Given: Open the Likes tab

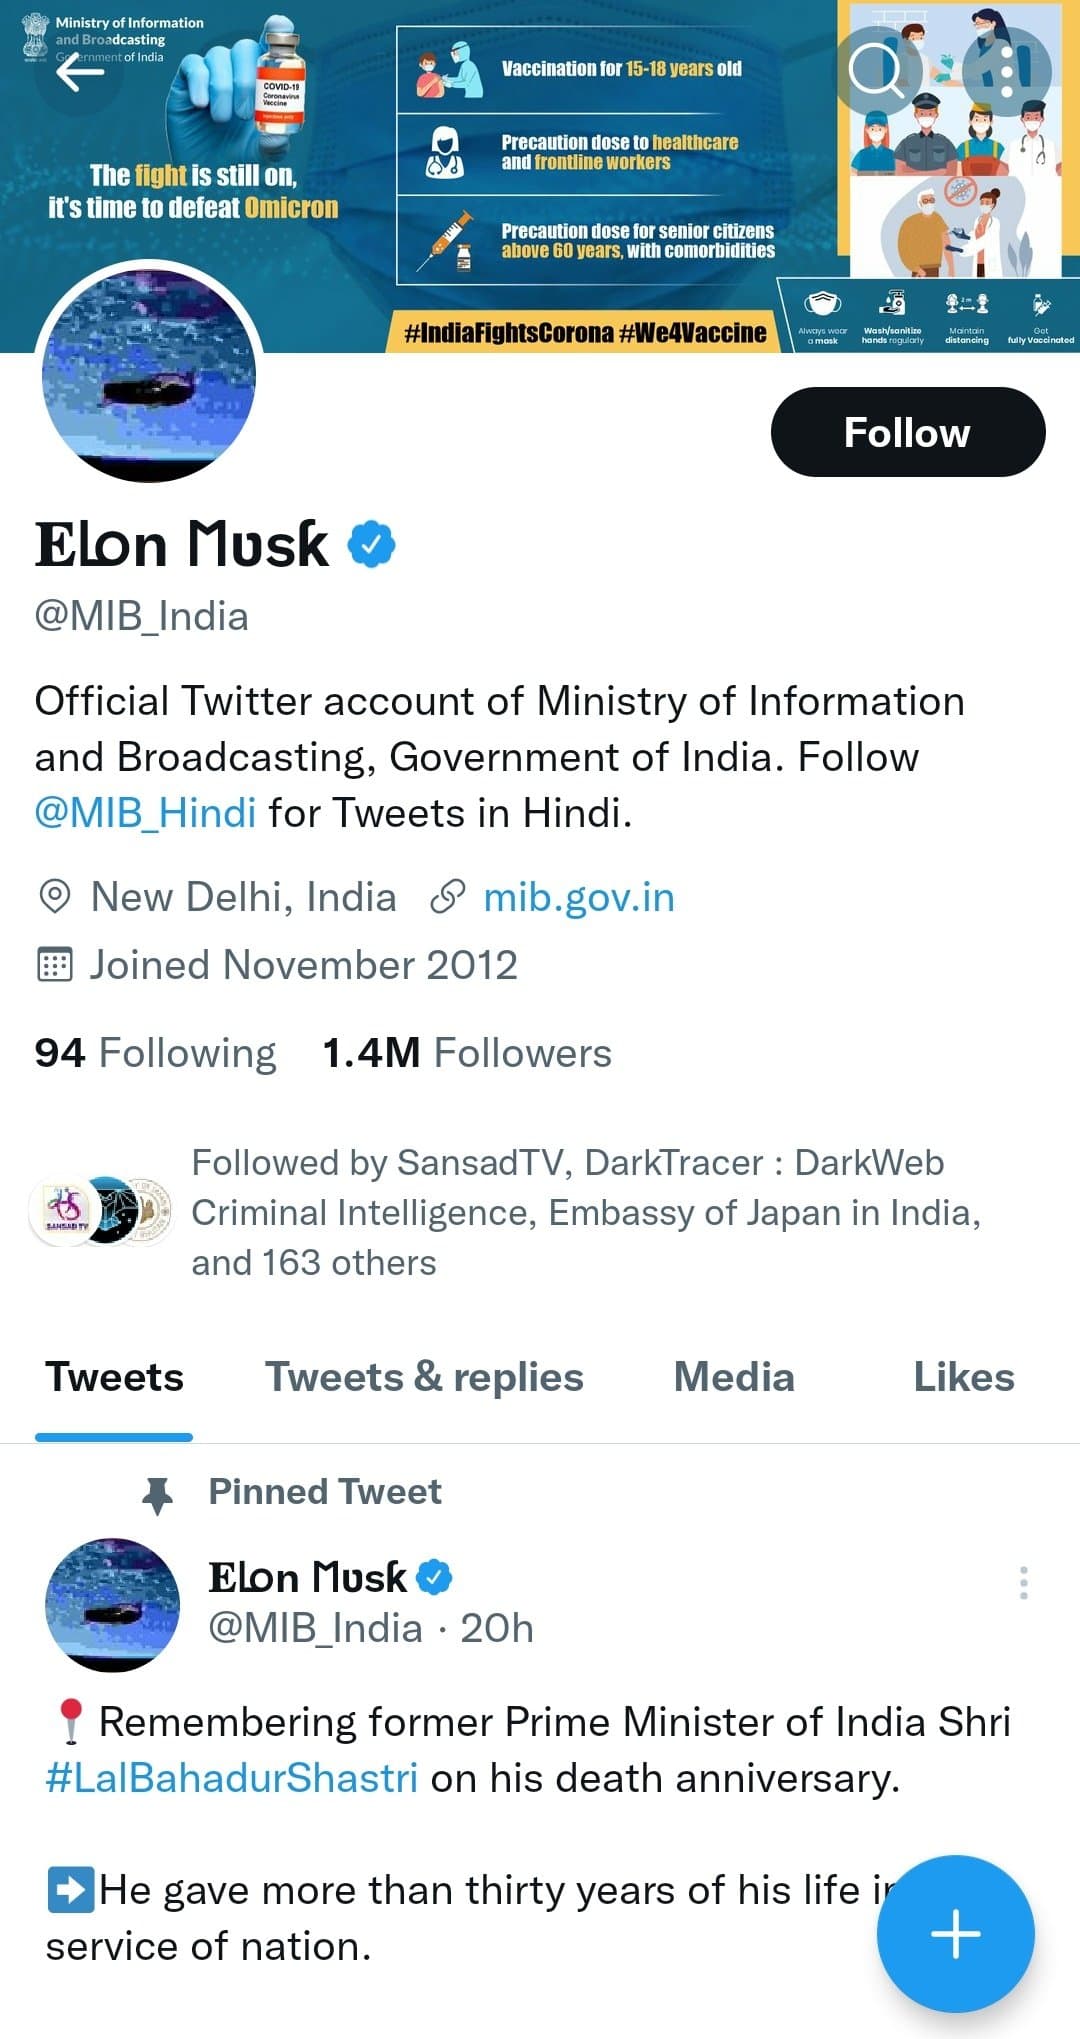Looking at the screenshot, I should pos(963,1377).
